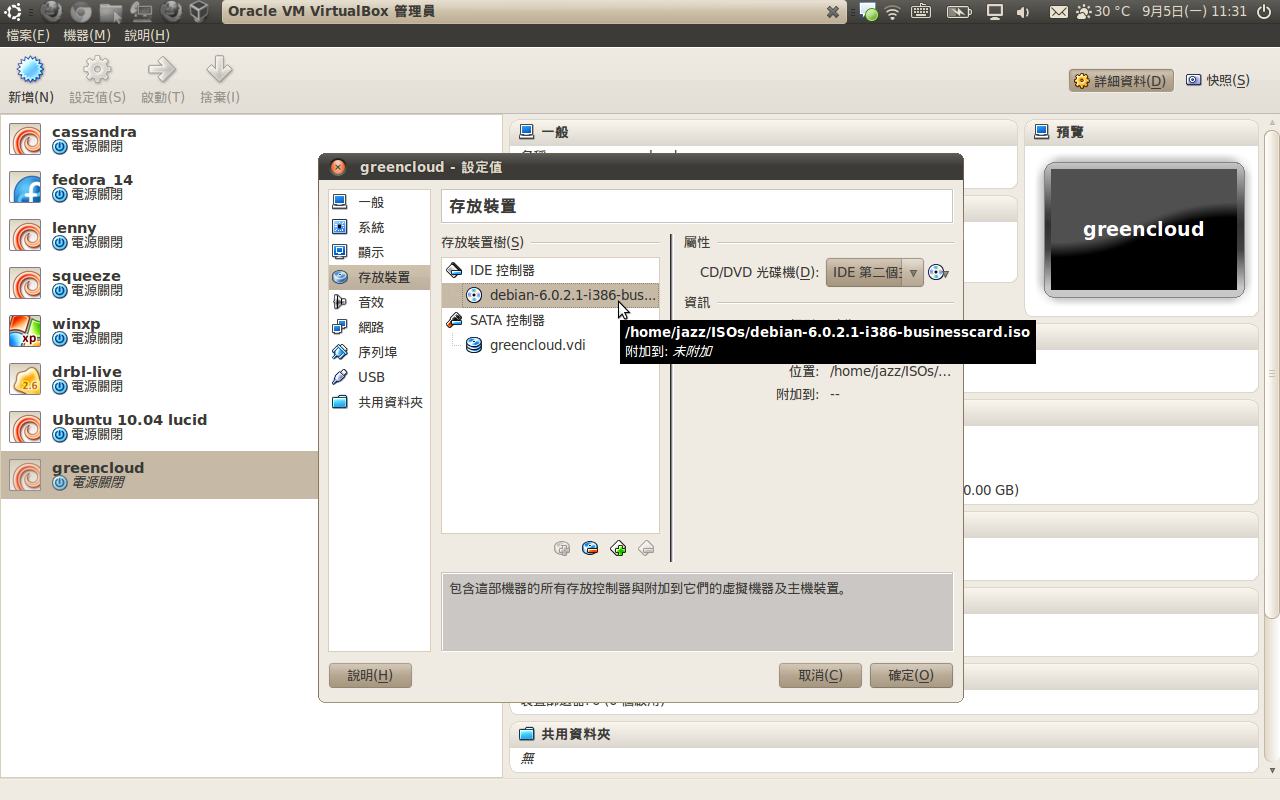Open the 機器(M) menu
Image resolution: width=1280 pixels, height=800 pixels.
(87, 35)
